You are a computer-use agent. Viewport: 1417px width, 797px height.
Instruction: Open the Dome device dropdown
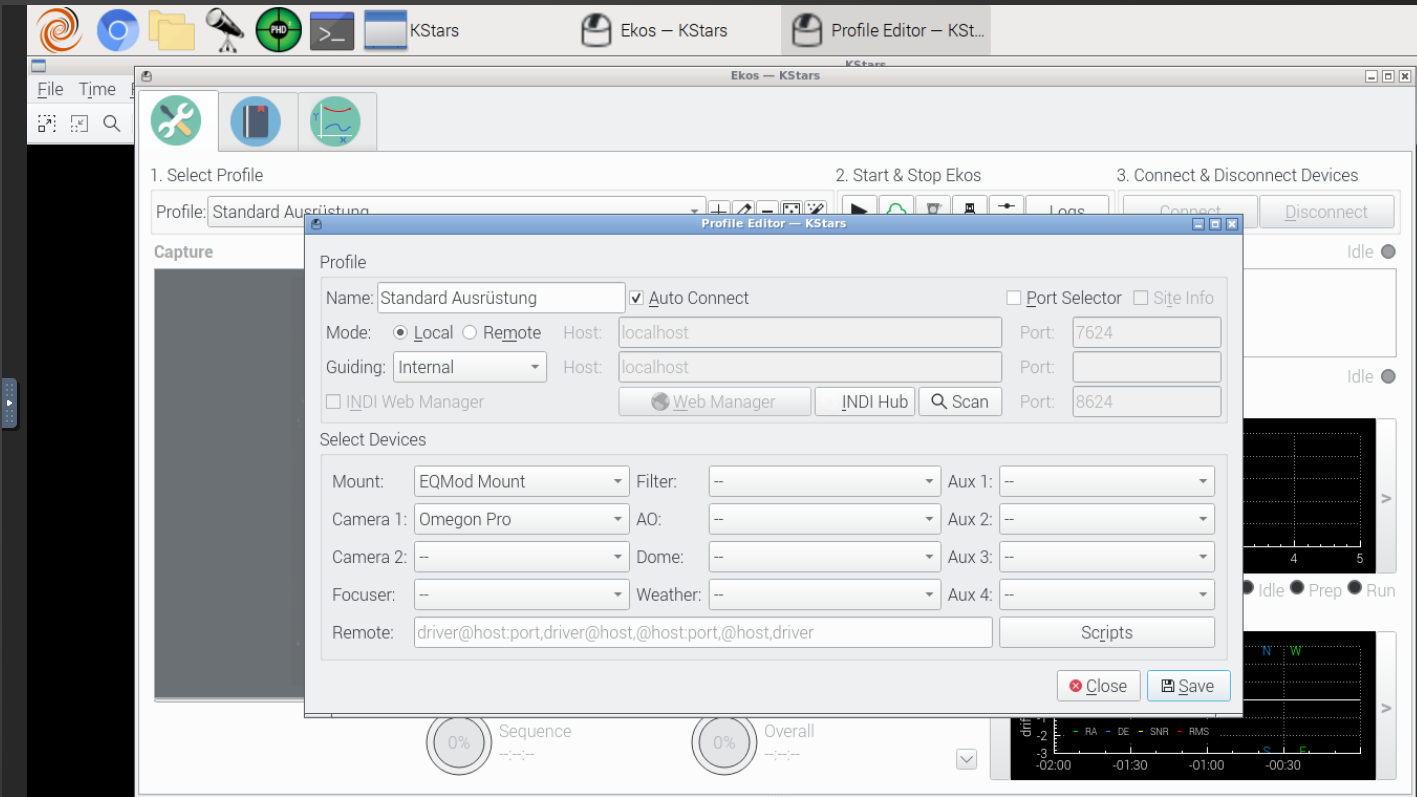pyautogui.click(x=824, y=557)
